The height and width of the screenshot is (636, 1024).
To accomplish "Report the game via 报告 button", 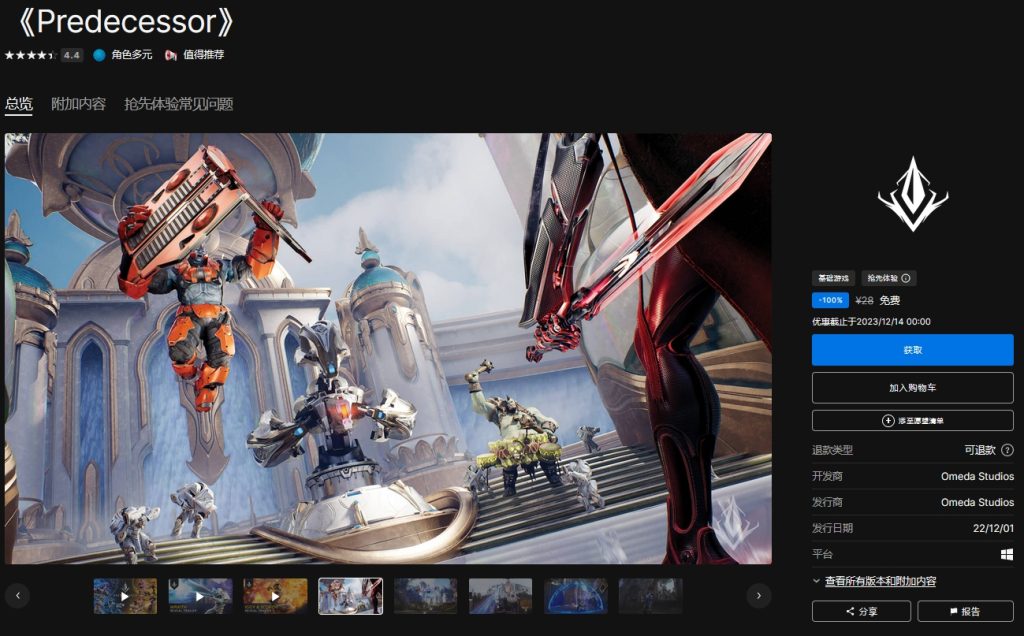I will 964,611.
